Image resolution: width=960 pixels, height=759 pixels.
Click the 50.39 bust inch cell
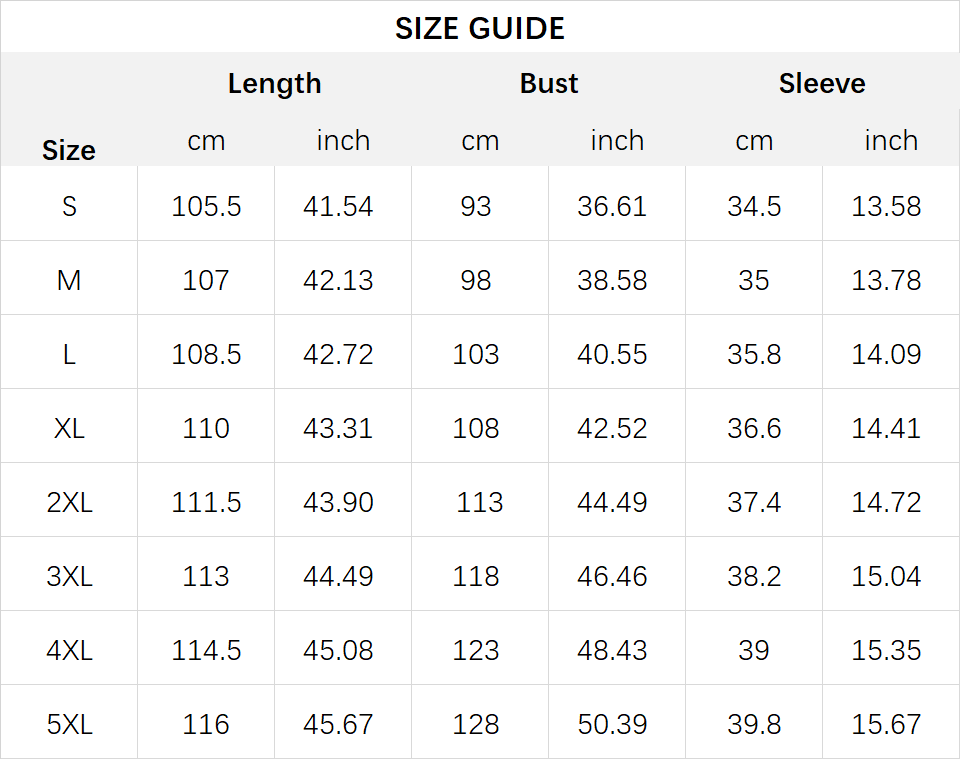(x=612, y=724)
